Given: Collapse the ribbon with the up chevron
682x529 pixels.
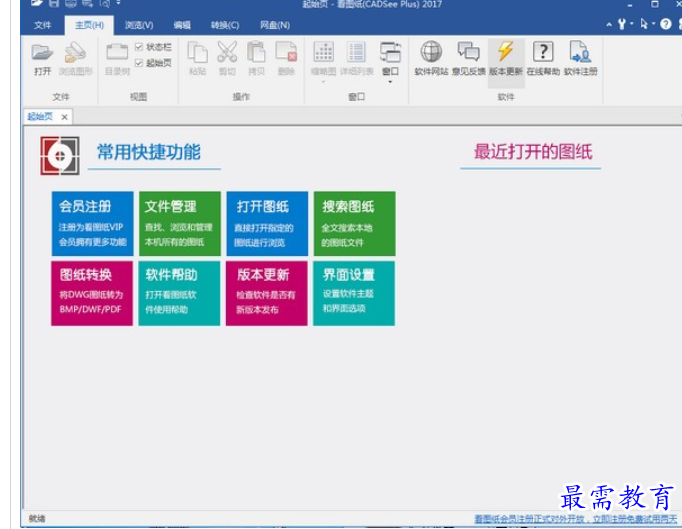Looking at the screenshot, I should pyautogui.click(x=609, y=25).
